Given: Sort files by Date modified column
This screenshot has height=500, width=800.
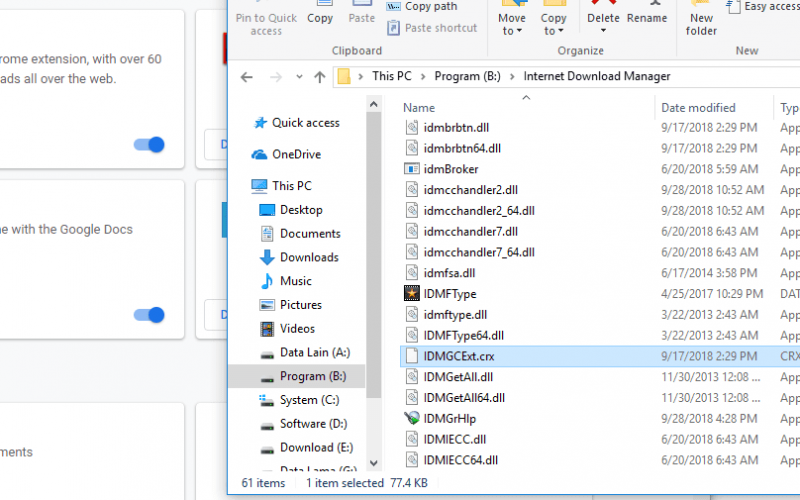Looking at the screenshot, I should coord(698,108).
